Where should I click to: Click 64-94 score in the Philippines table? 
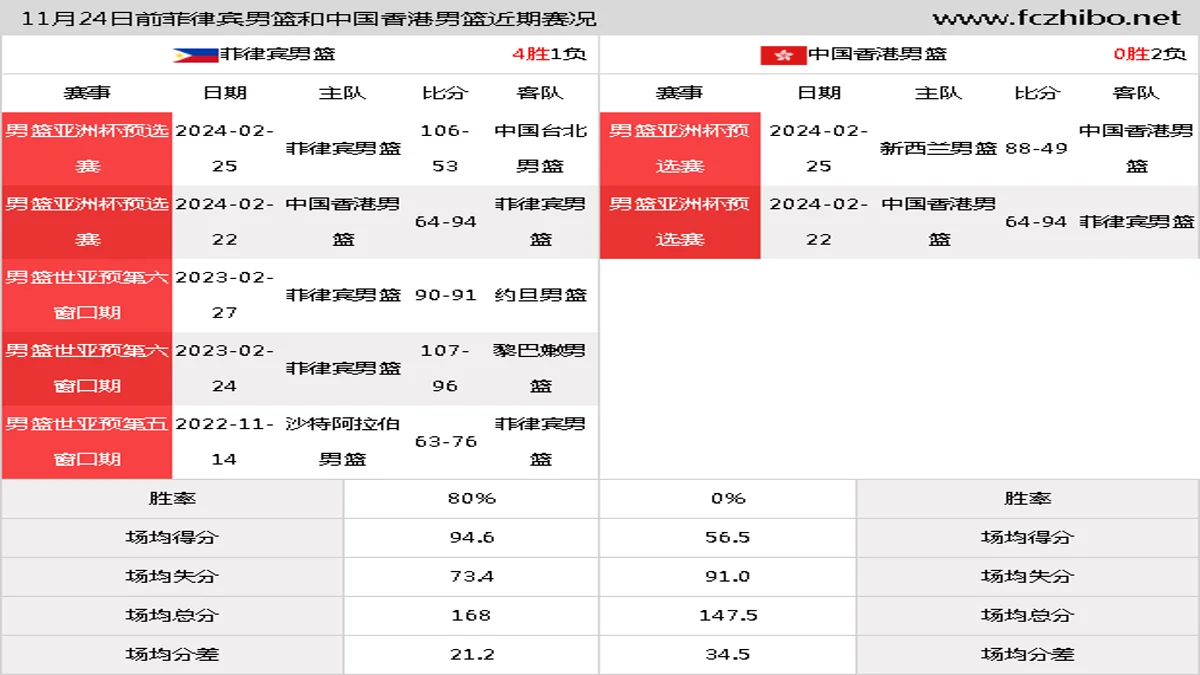point(445,221)
